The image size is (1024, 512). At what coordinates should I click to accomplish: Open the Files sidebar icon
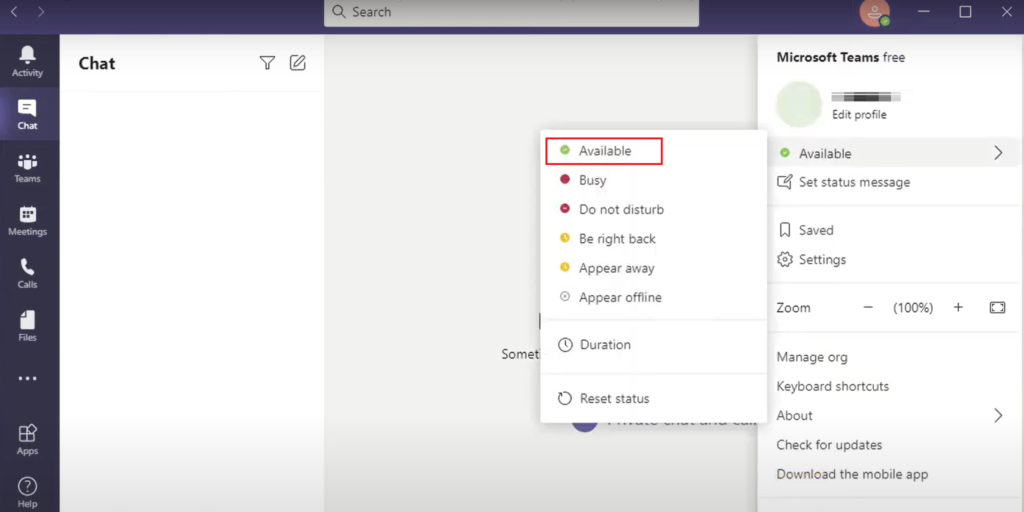click(27, 320)
